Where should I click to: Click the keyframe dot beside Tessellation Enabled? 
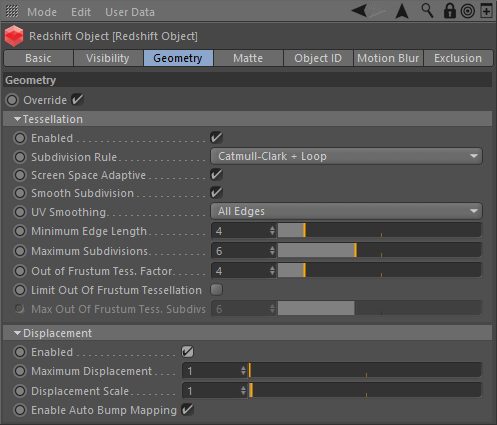pyautogui.click(x=20, y=138)
